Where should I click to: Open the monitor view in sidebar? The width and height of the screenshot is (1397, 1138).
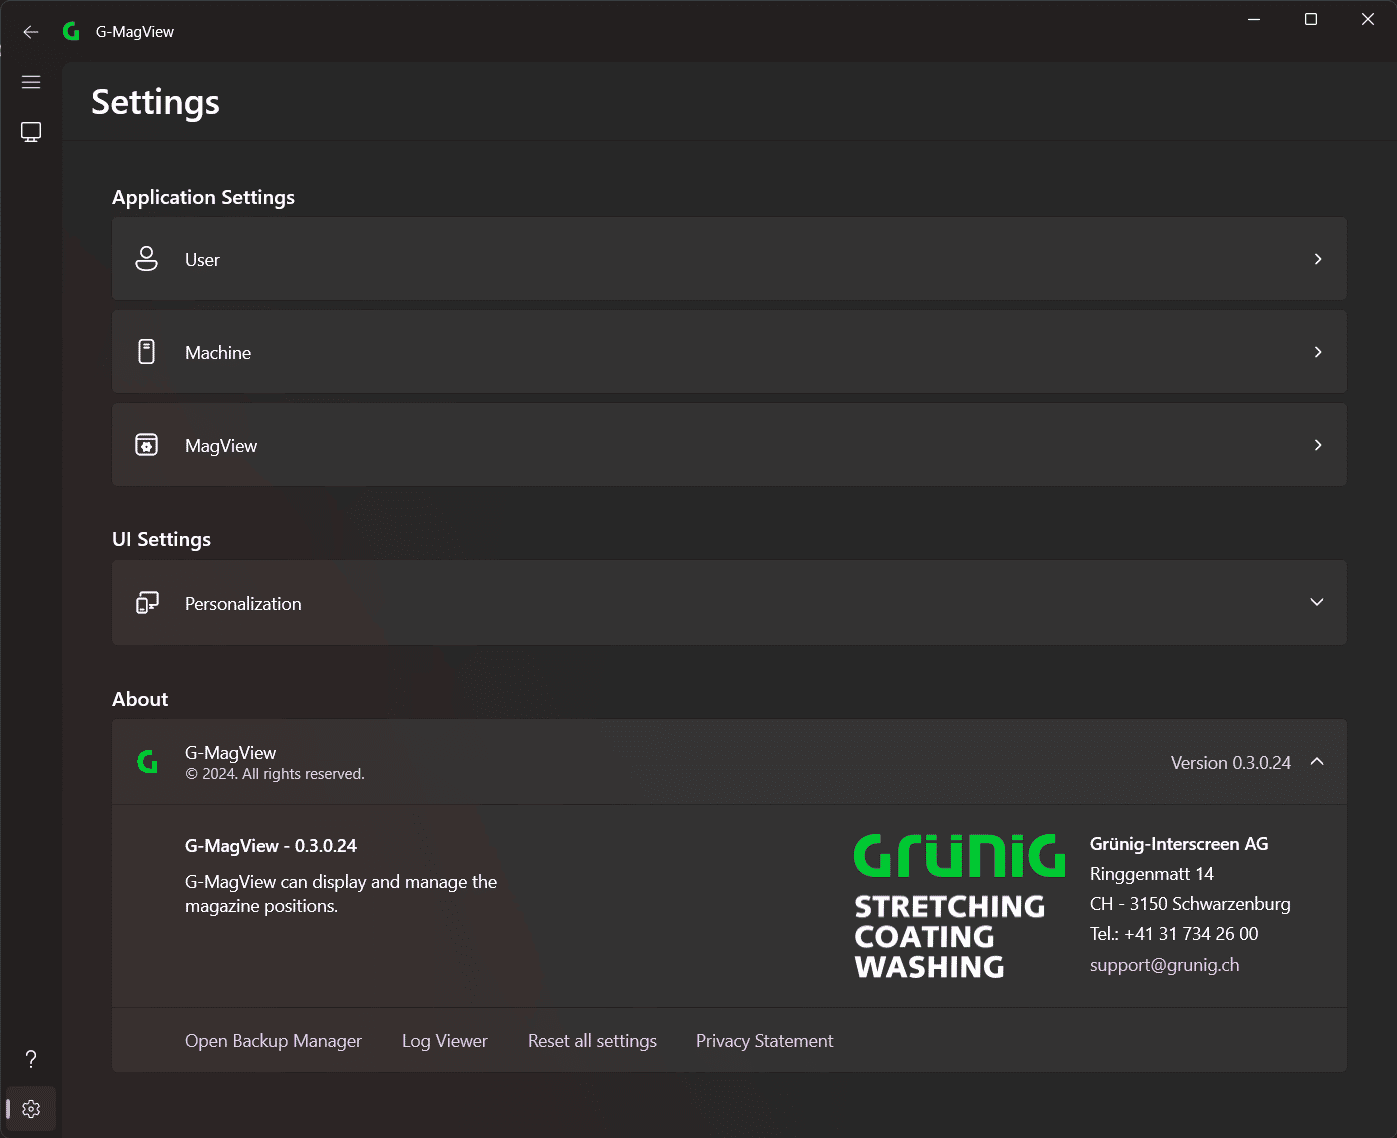[31, 132]
